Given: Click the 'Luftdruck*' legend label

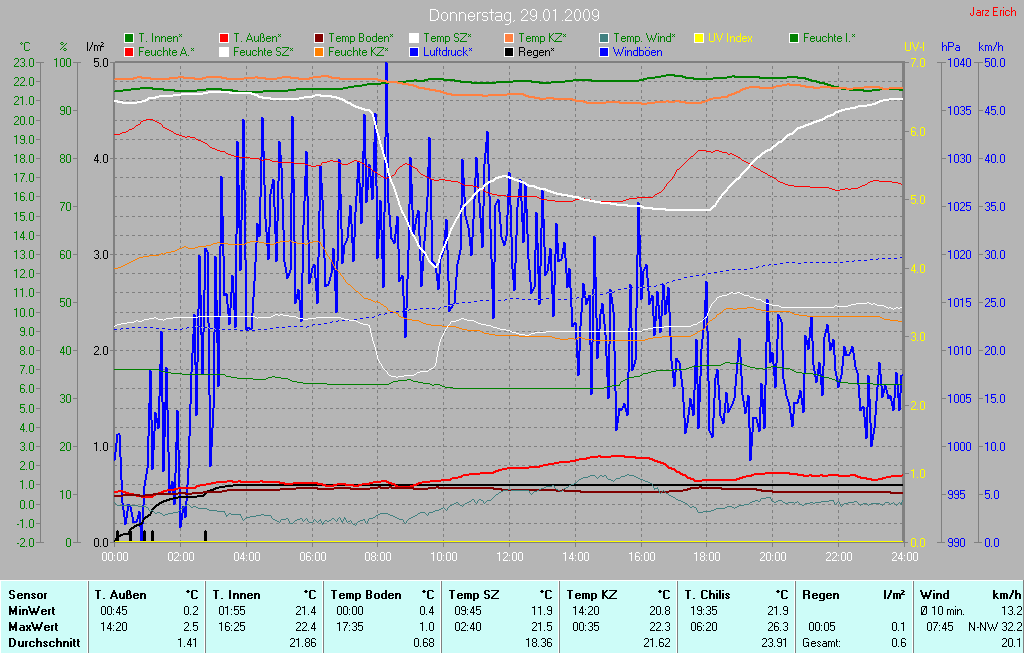Looking at the screenshot, I should (448, 52).
